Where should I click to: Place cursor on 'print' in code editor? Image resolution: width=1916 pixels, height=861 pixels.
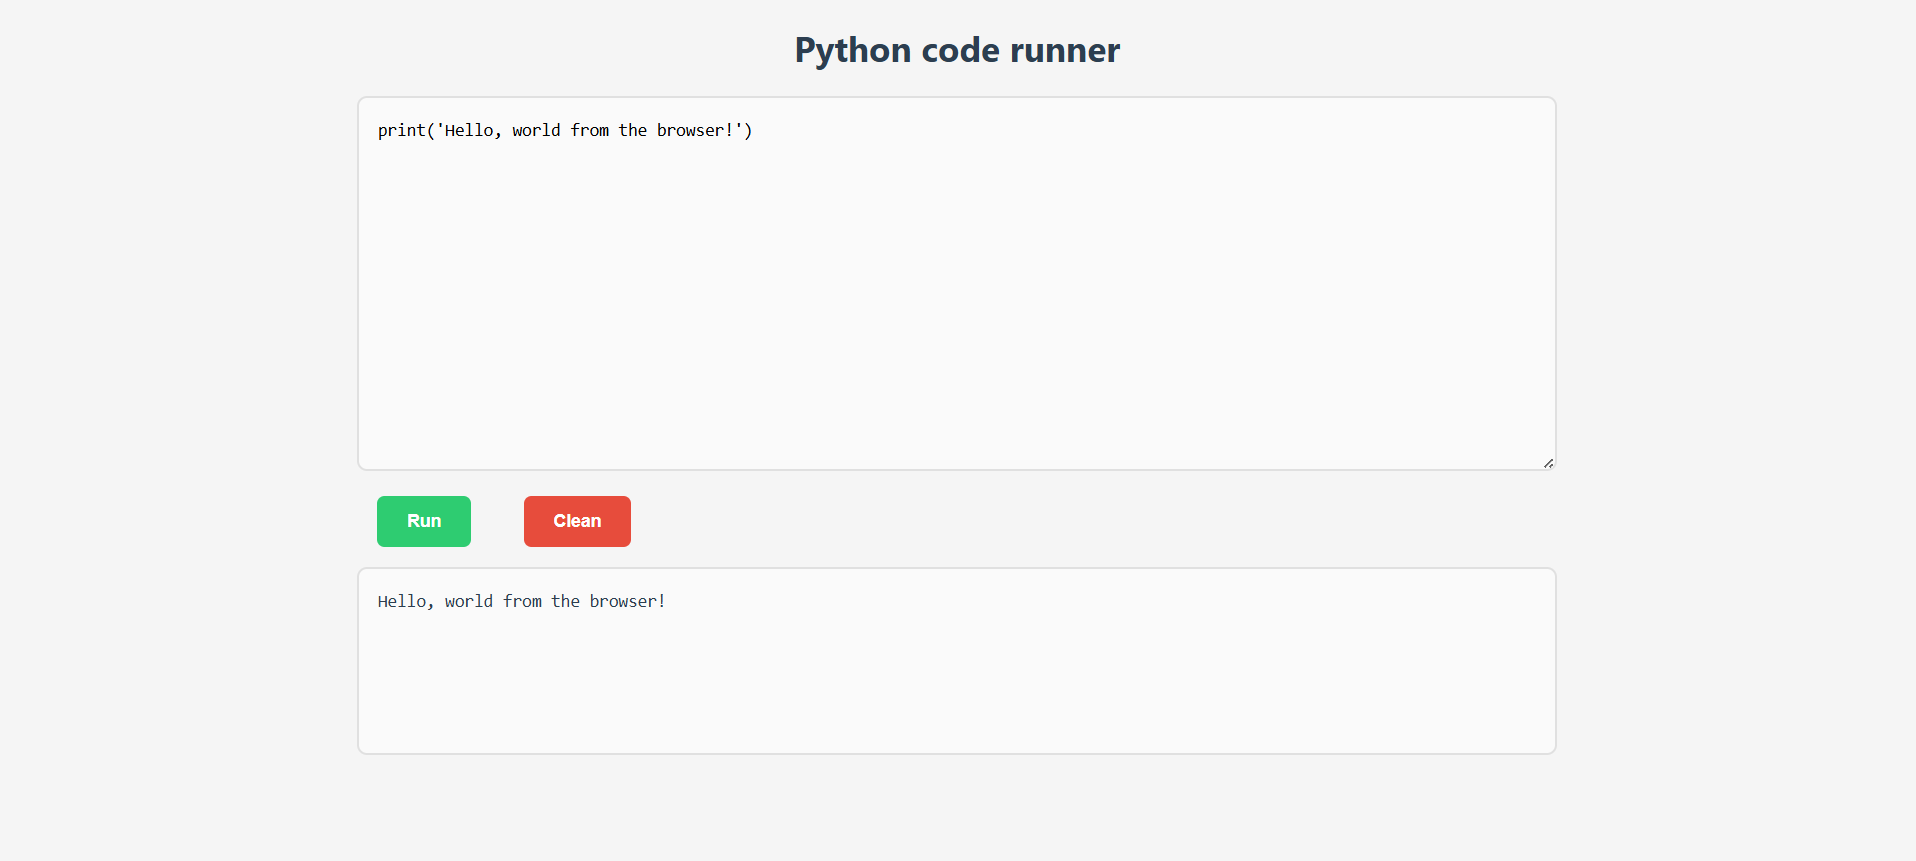pos(401,130)
